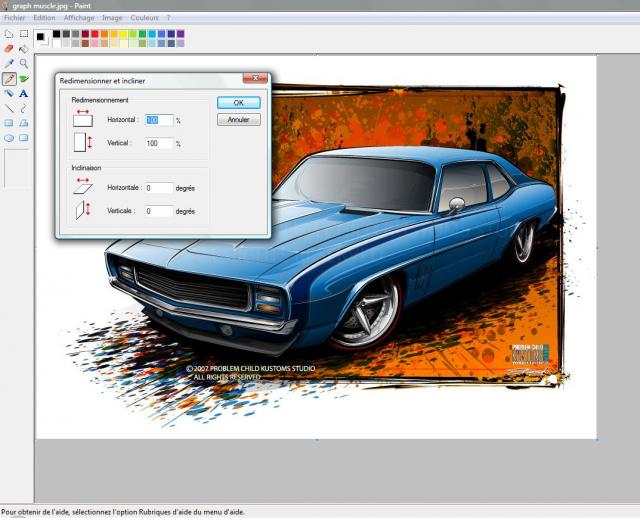Select the Fill with color bucket tool
The height and width of the screenshot is (518, 640).
pyautogui.click(x=24, y=49)
